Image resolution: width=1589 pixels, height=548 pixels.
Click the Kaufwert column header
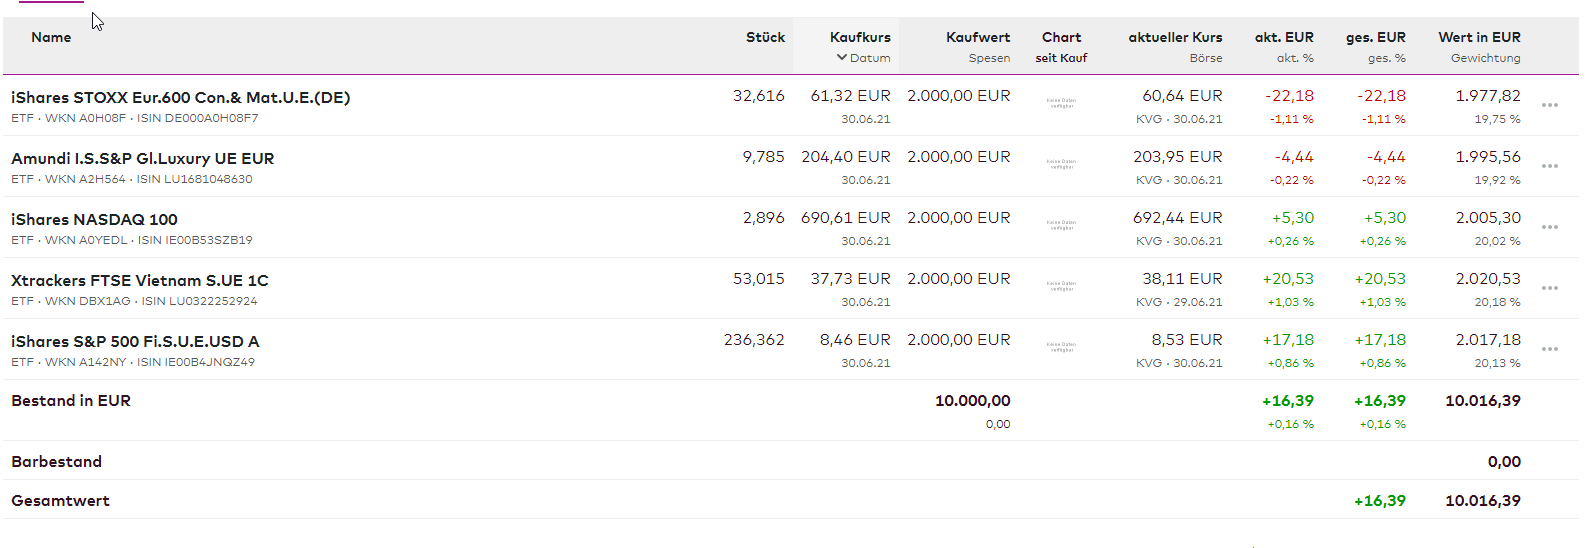[977, 38]
